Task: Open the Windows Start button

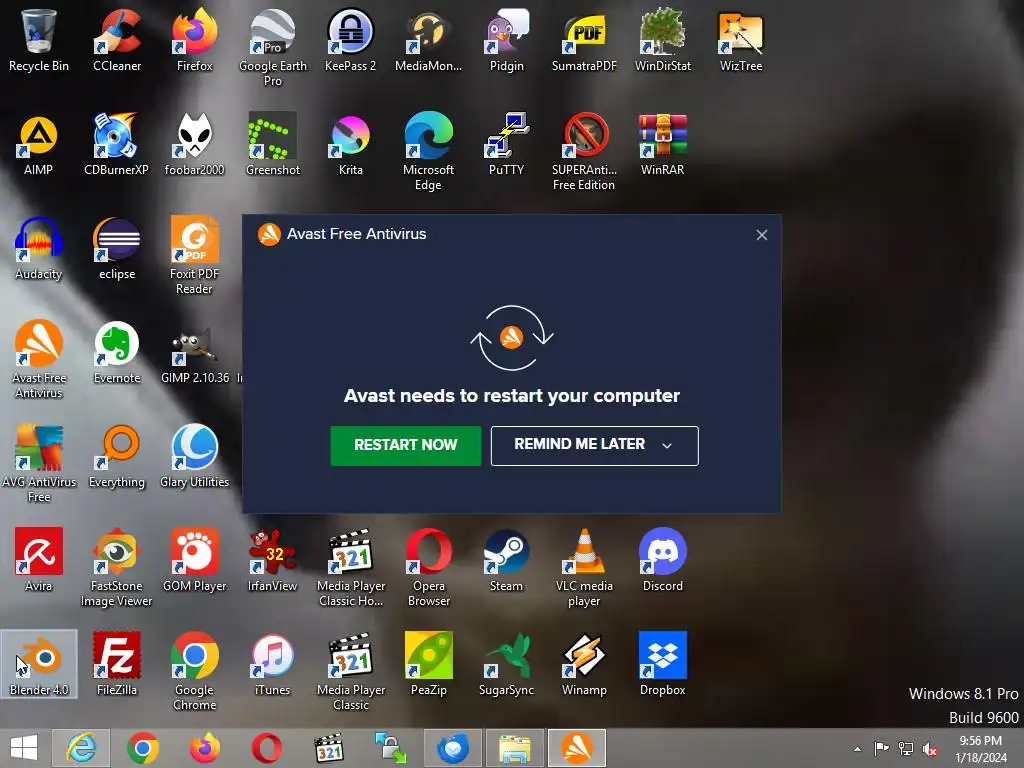Action: coord(24,748)
